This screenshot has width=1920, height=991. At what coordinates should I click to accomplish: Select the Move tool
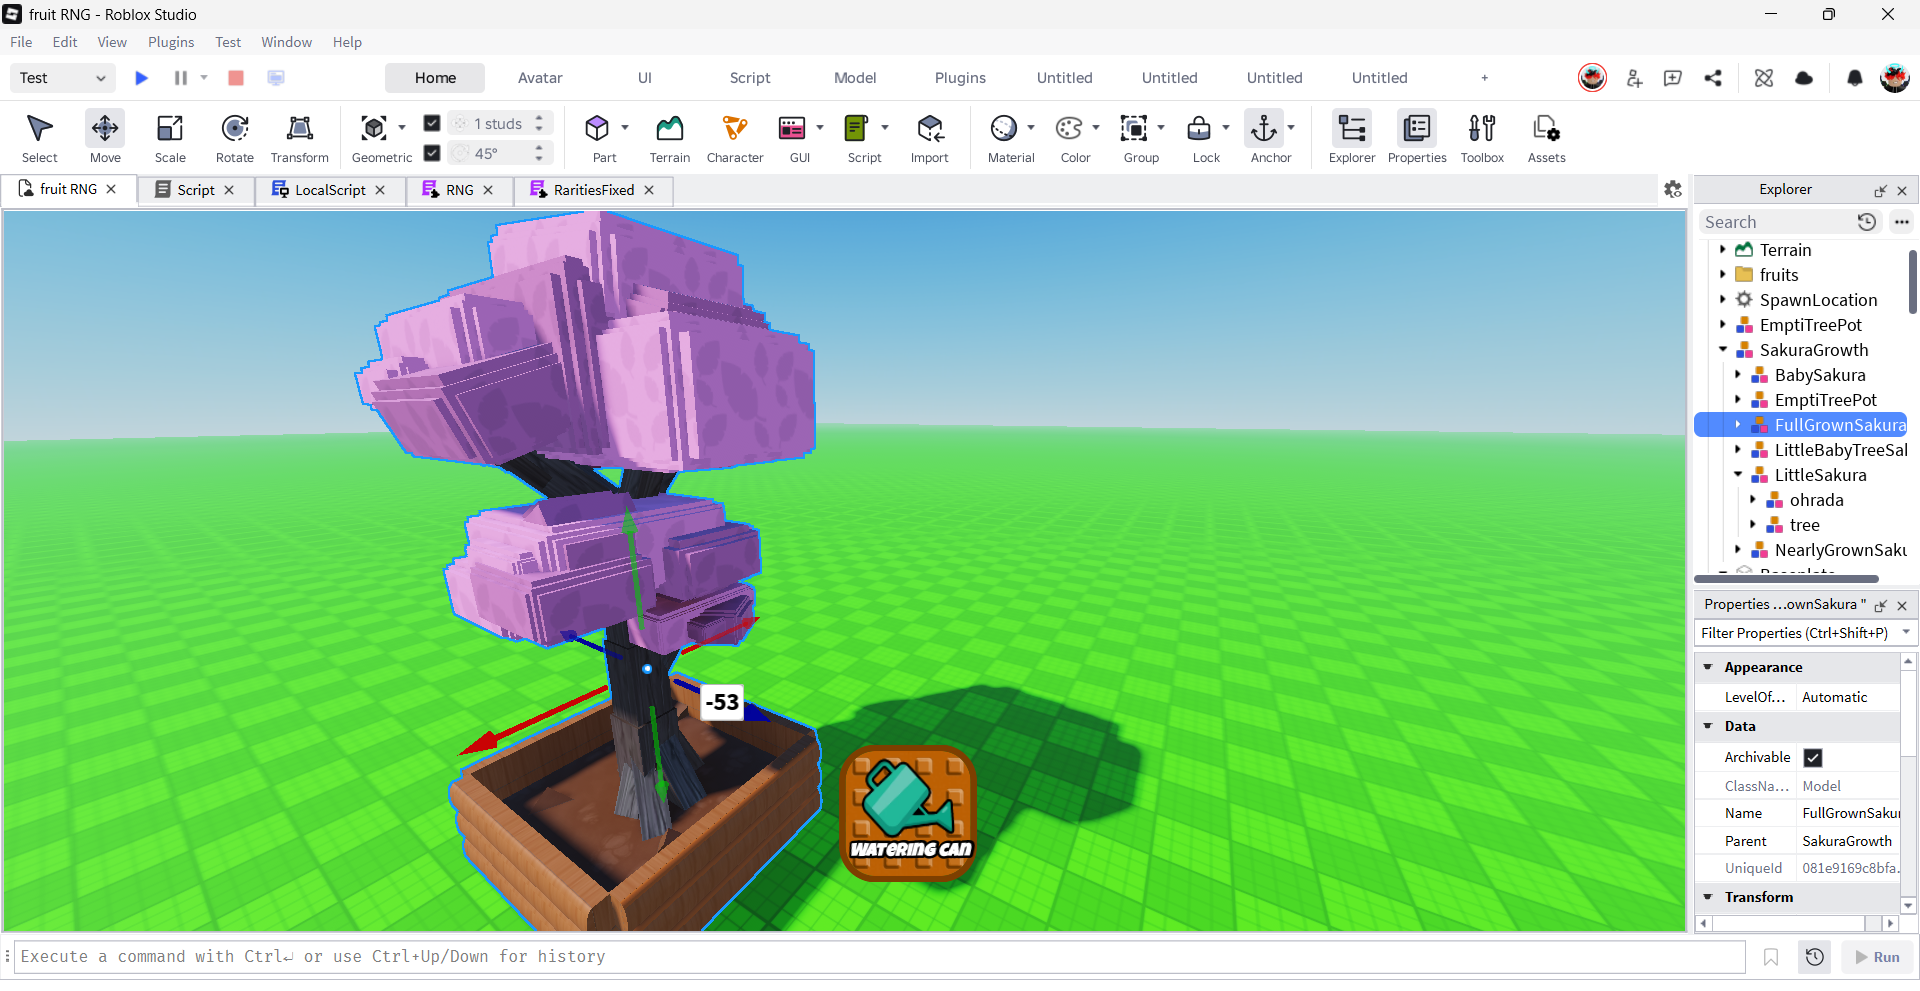pyautogui.click(x=105, y=137)
